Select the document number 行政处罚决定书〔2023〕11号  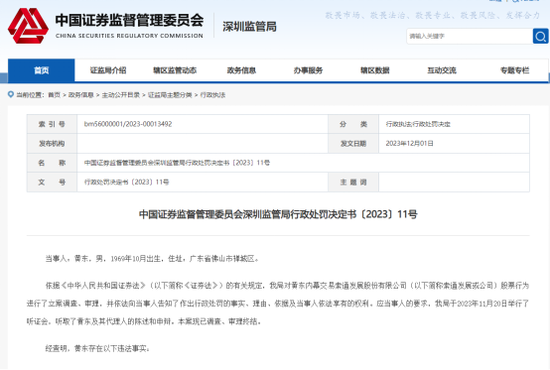126,182
